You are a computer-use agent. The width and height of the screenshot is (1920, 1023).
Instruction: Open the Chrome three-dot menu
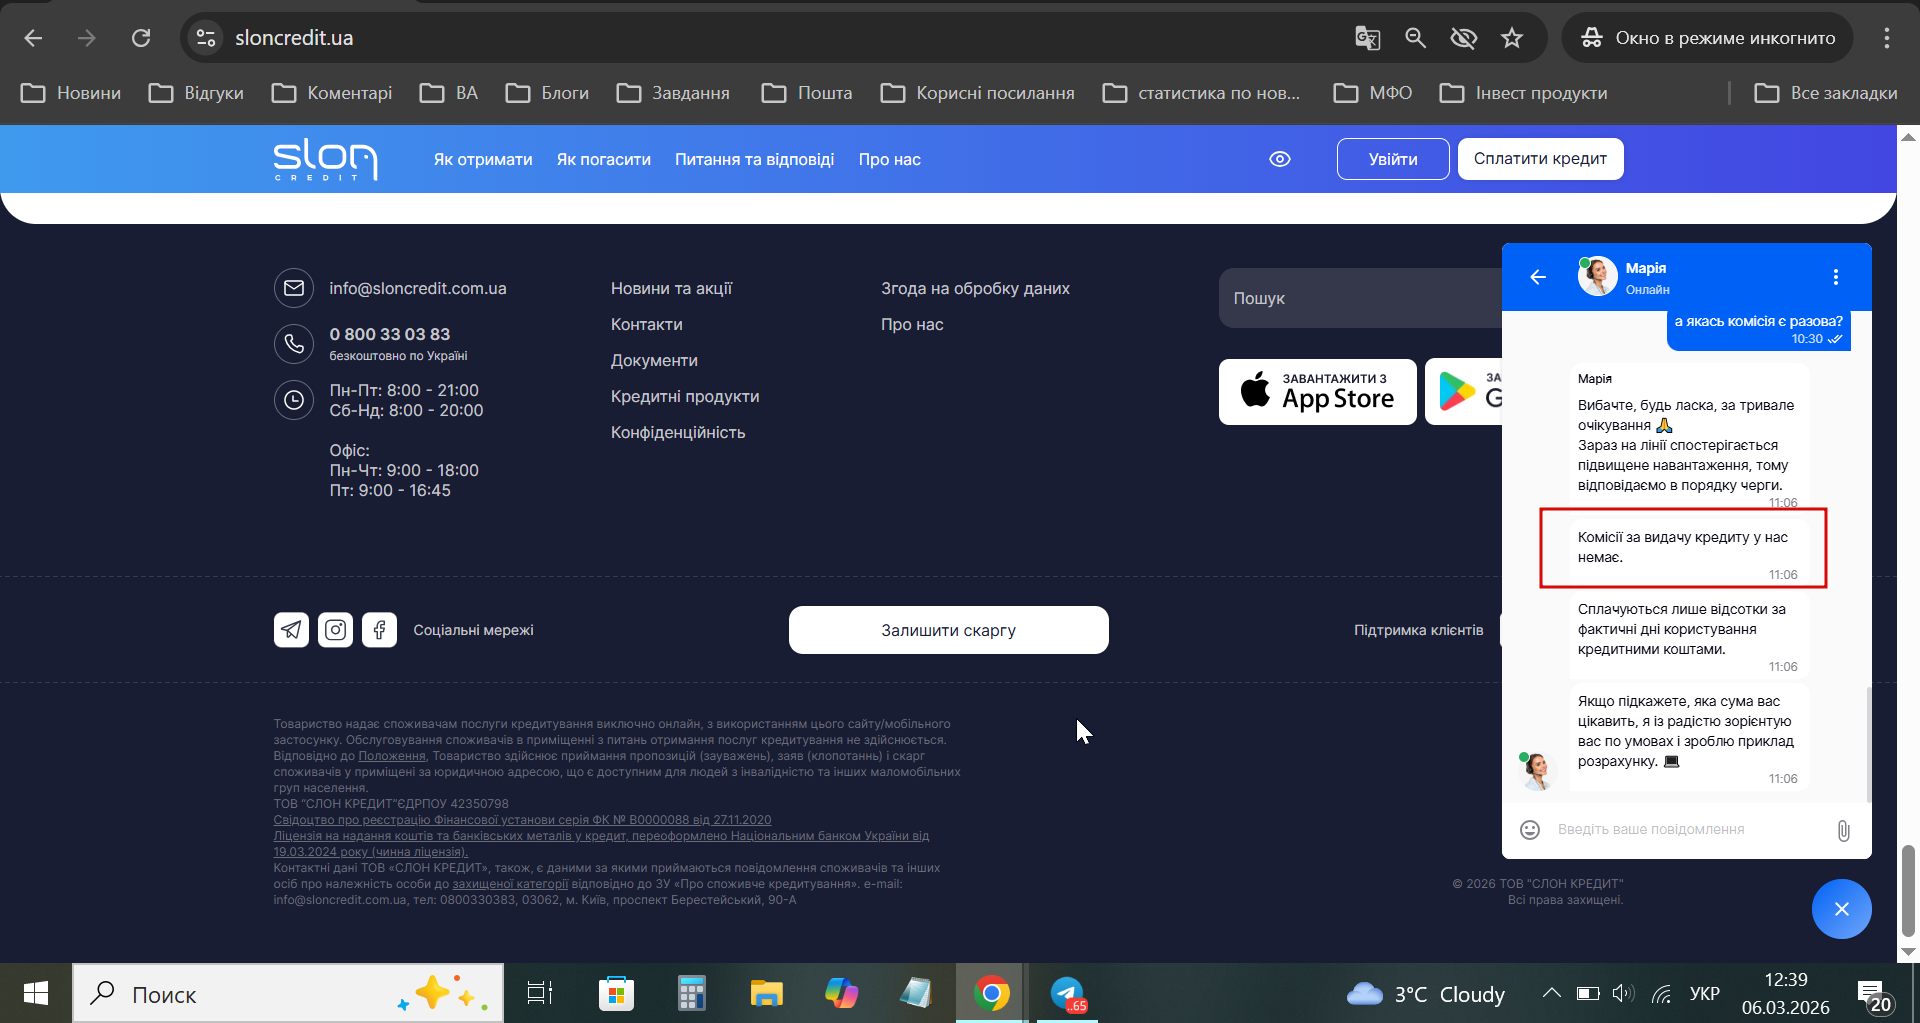[x=1886, y=38]
